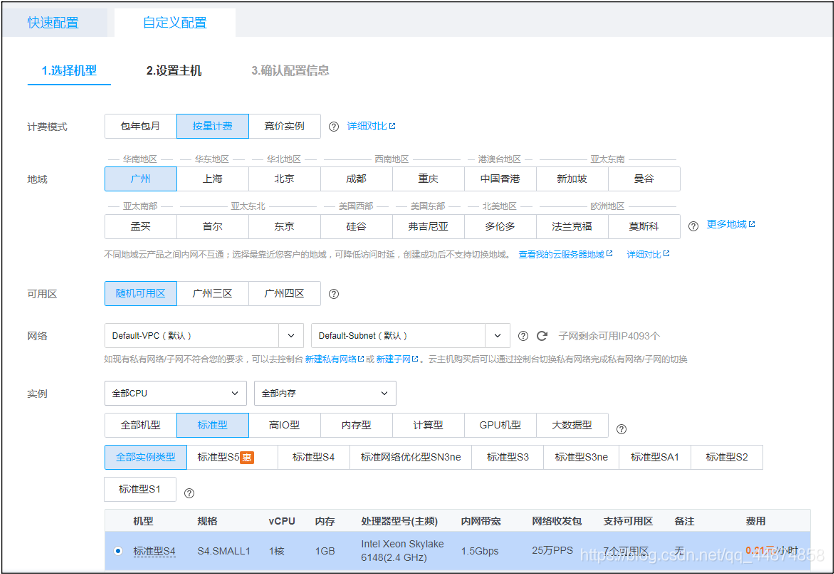Select 北京 region
Screen dimensions: 834x574
click(284, 179)
